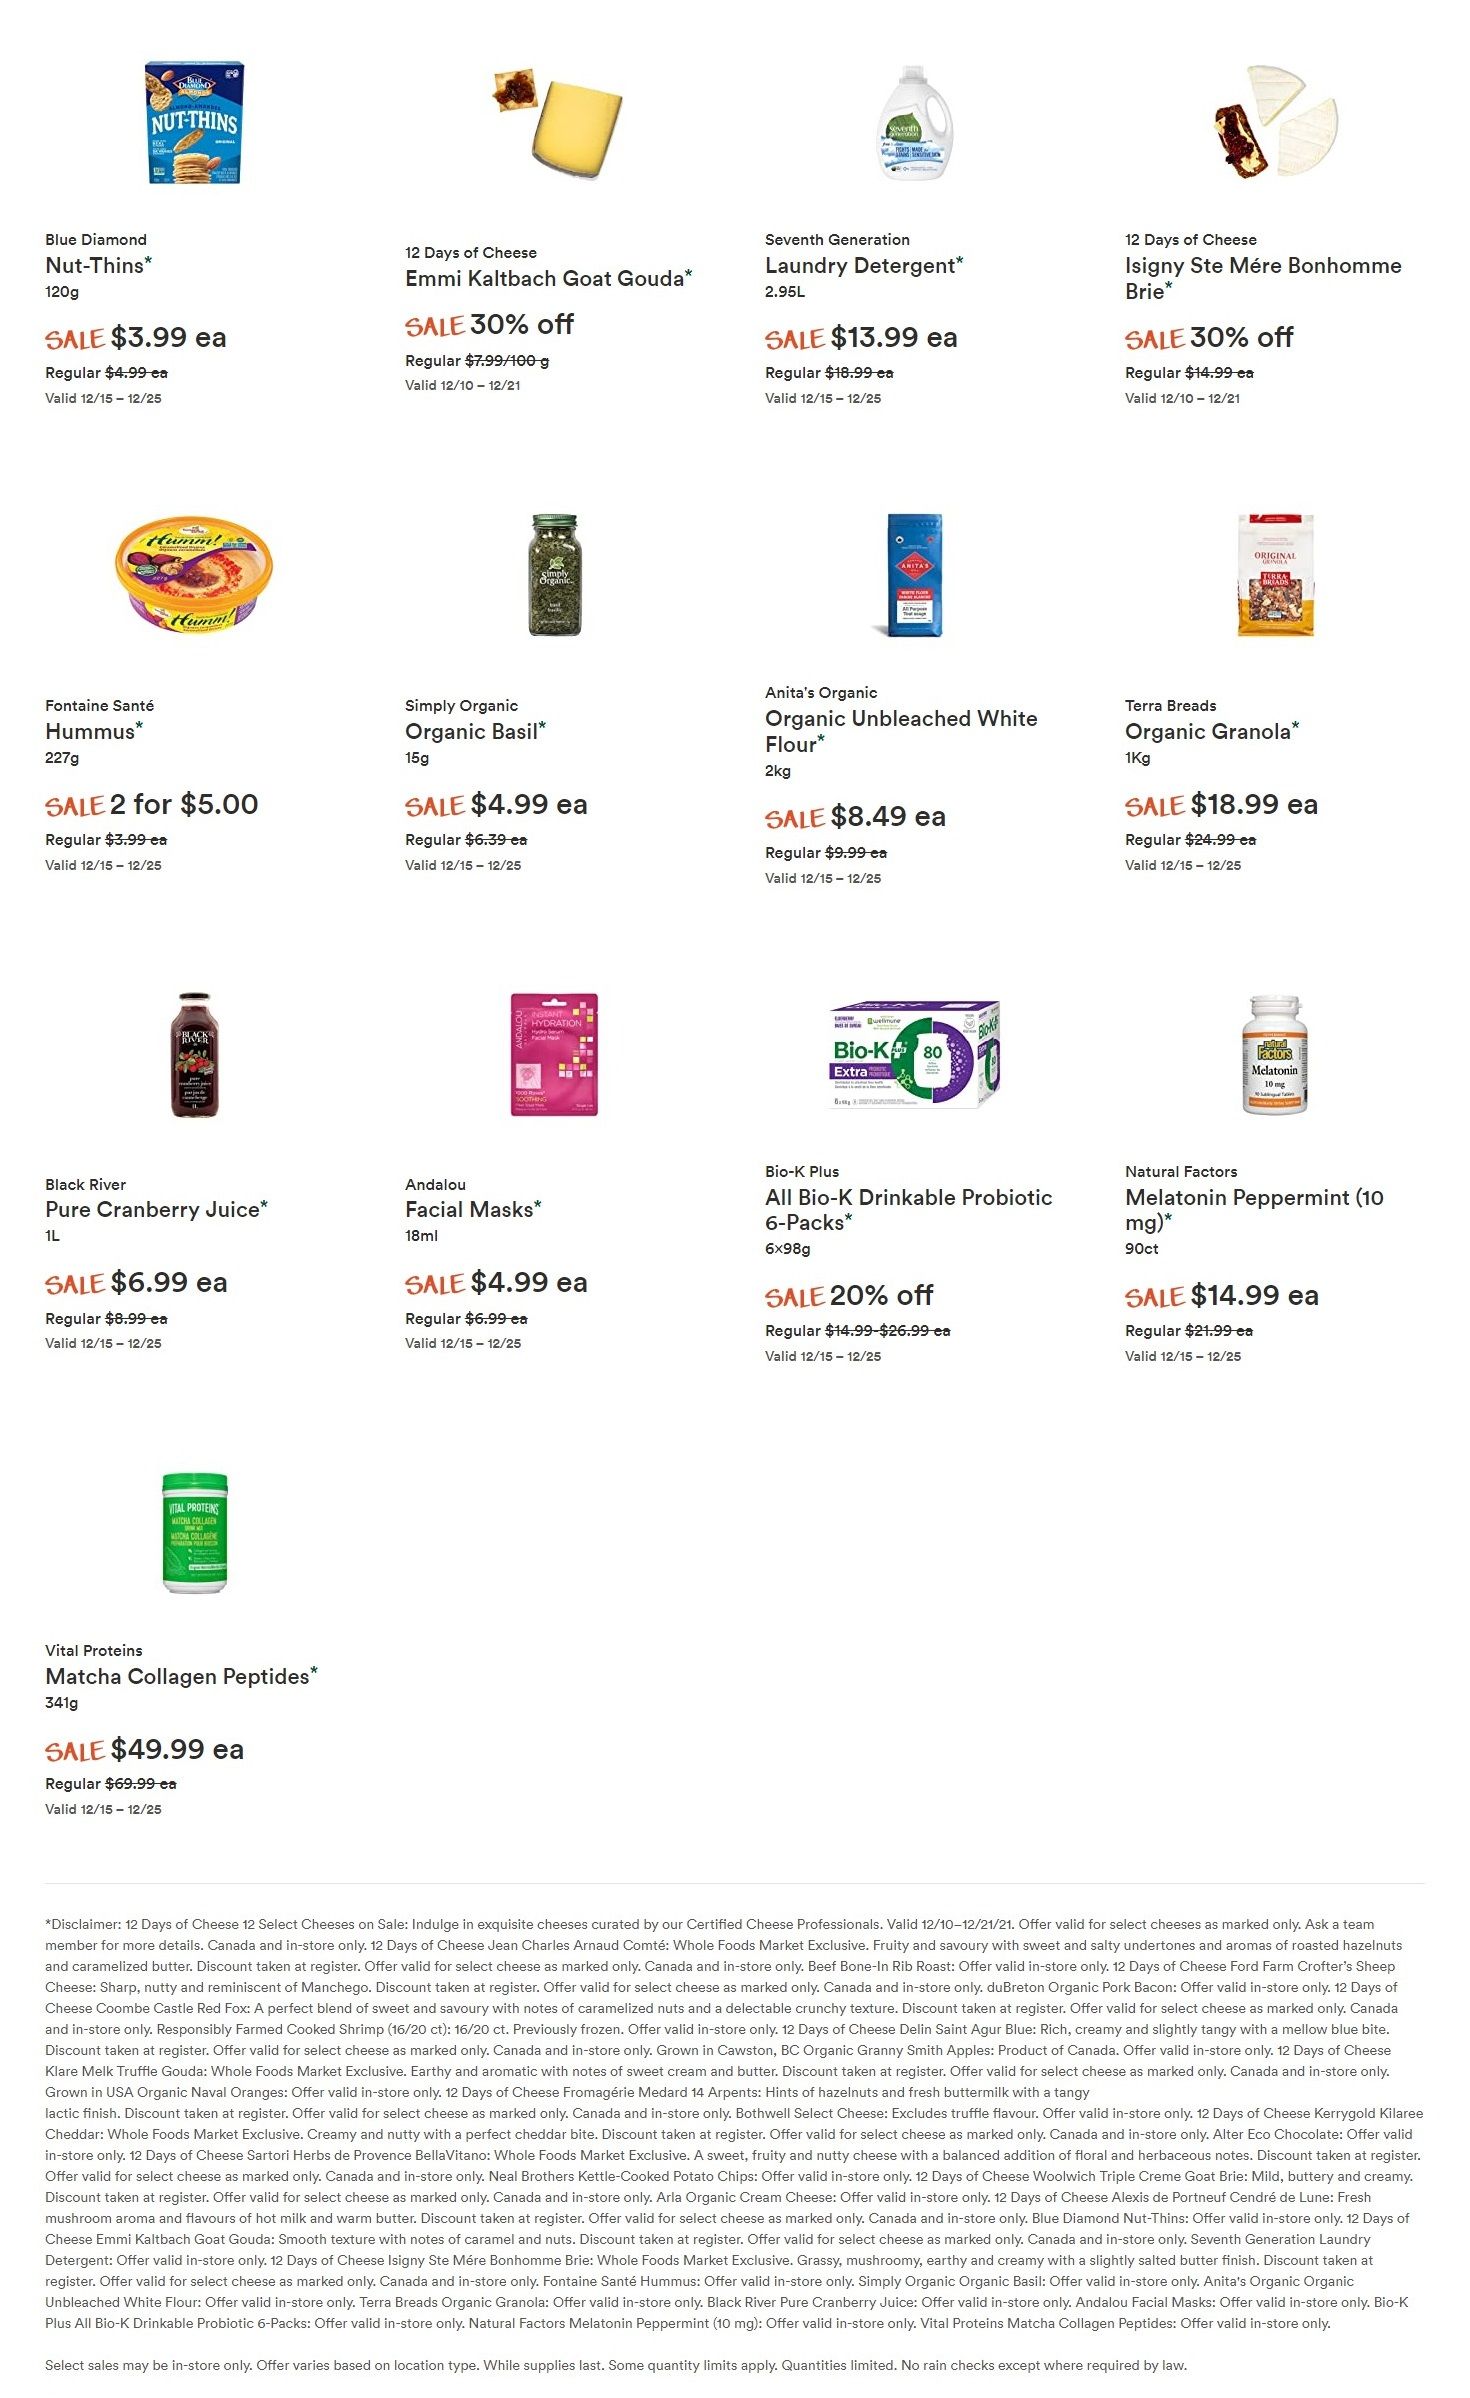Screen dimensions: 1470x2398
Task: Click the Simply Organic basil jar image
Action: 555,575
